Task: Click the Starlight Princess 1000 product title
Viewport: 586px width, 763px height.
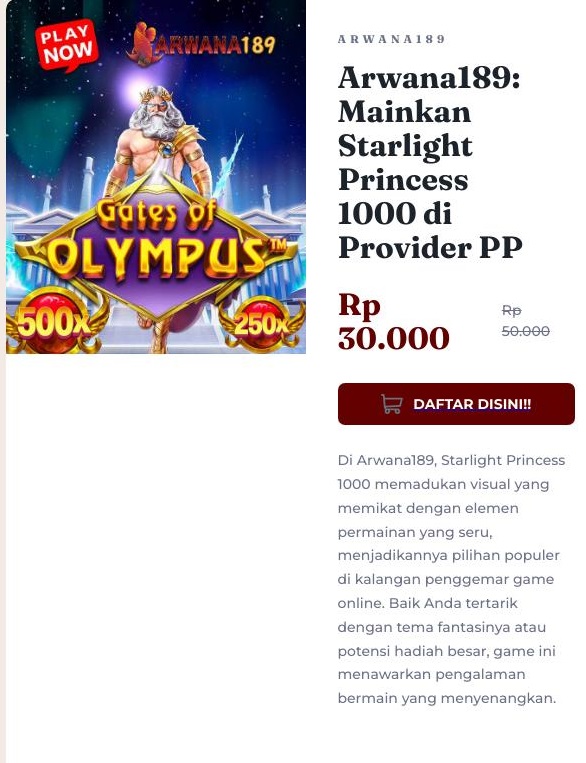Action: (430, 163)
